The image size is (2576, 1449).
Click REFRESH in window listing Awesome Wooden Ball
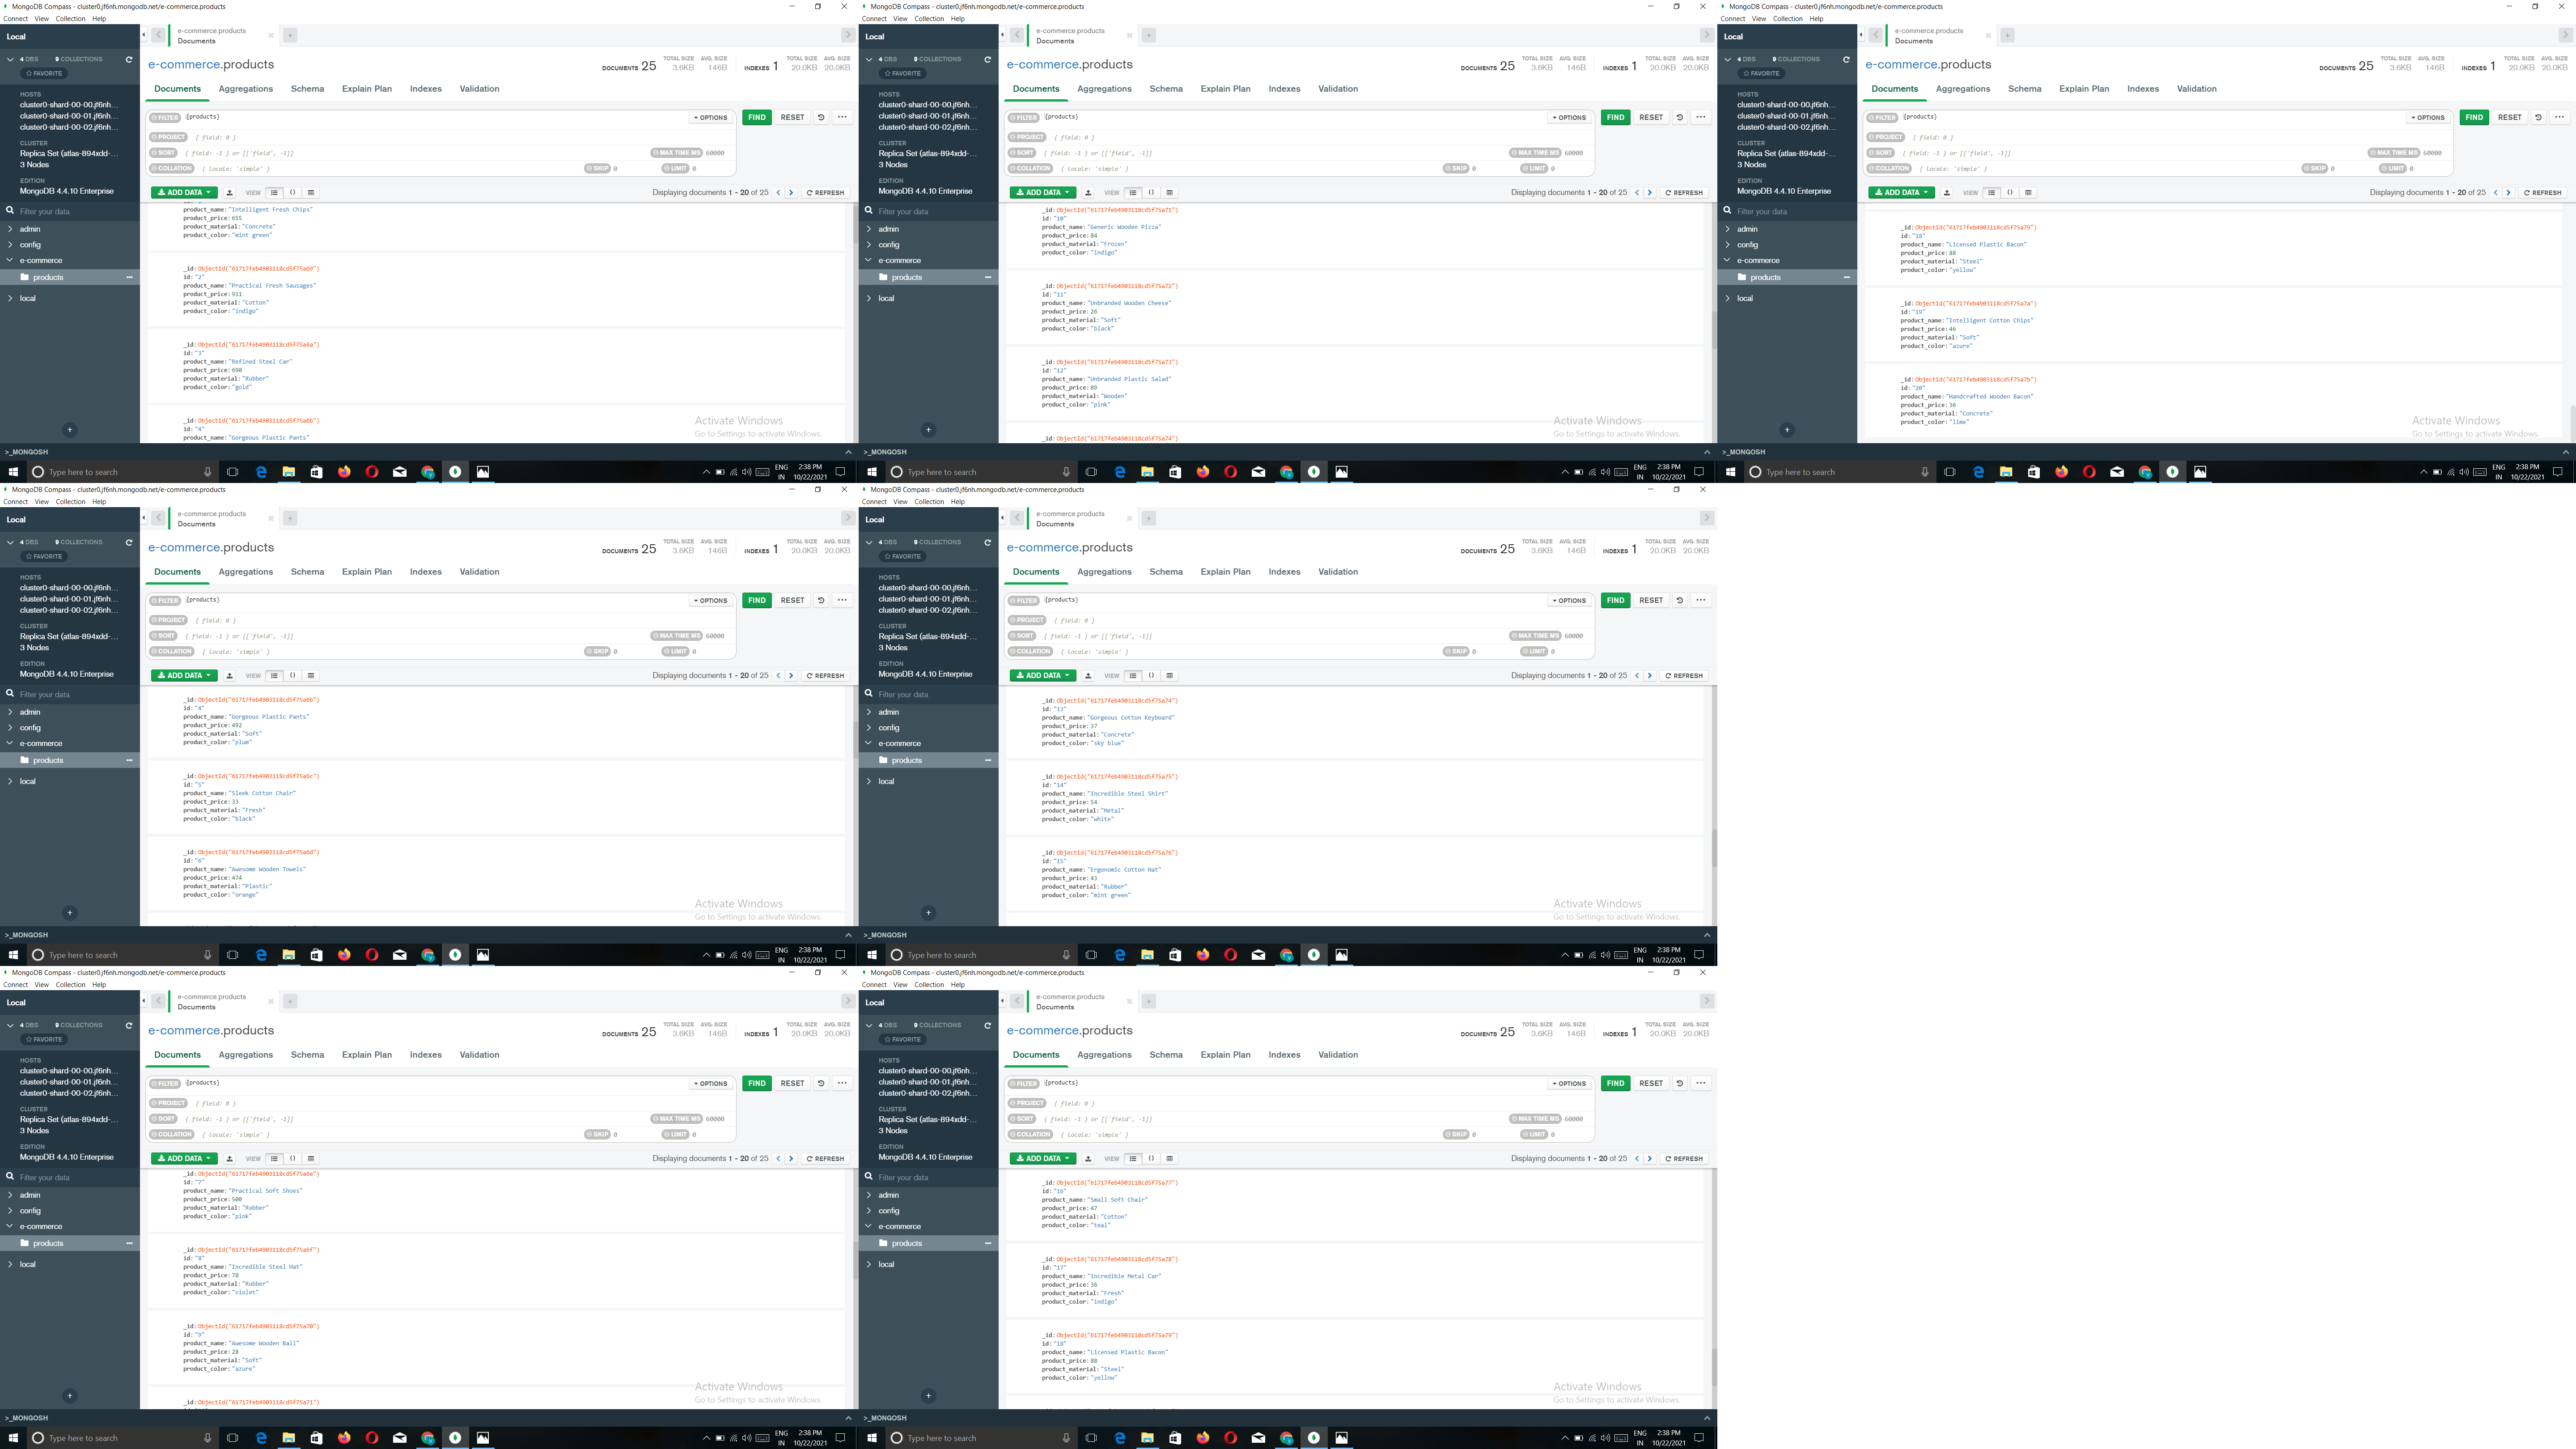point(826,1159)
